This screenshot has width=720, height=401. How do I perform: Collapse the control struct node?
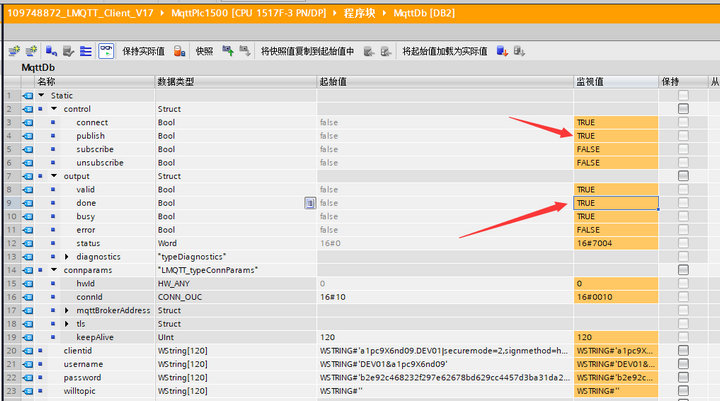point(54,109)
